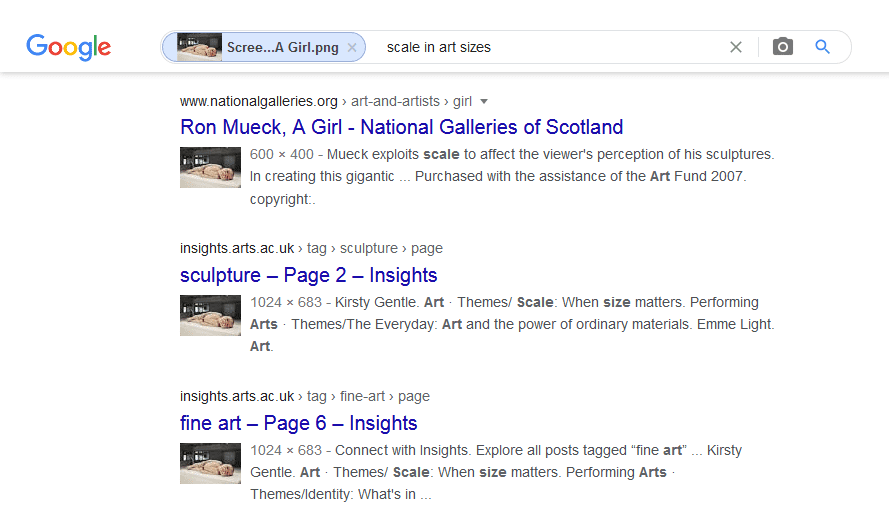
Task: Open 'Ron Mueck, A Girl' result link
Action: pos(401,127)
